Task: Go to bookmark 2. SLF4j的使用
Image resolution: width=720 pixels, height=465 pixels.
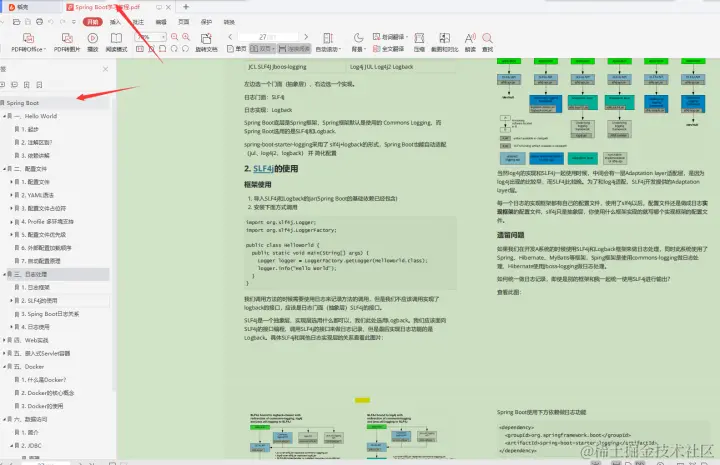Action: [x=39, y=301]
